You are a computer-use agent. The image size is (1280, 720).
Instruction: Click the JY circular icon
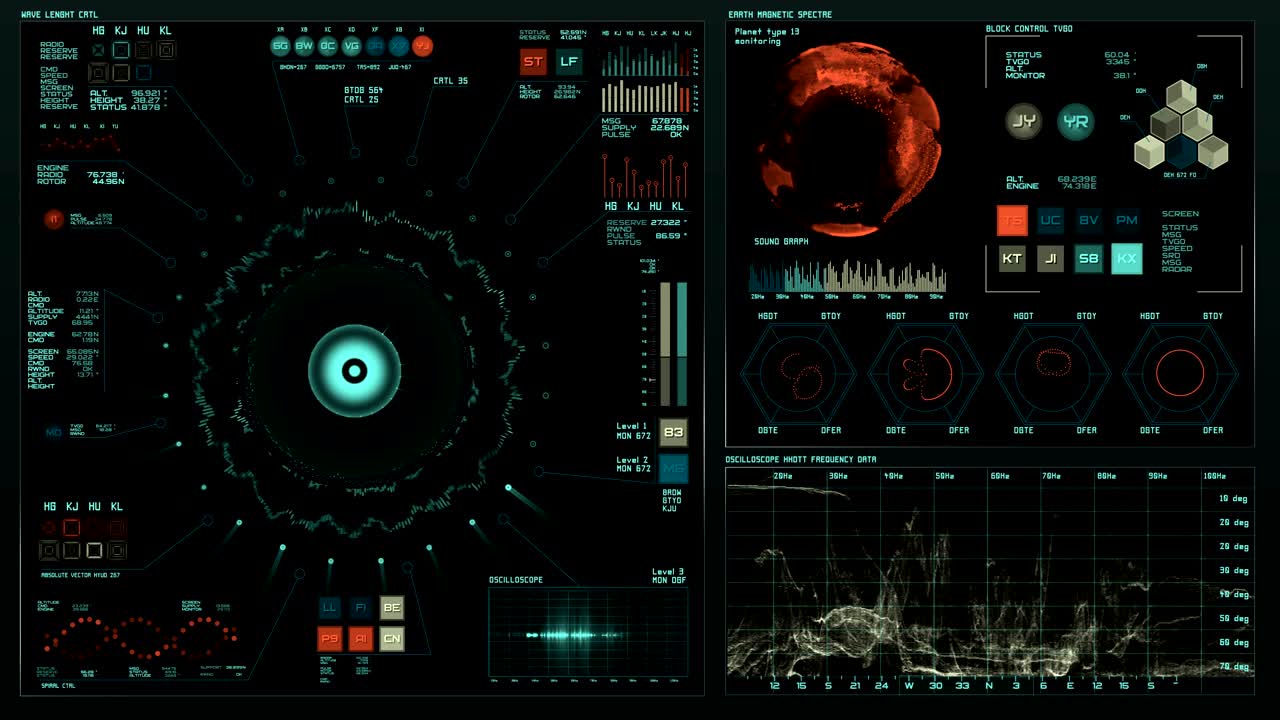point(1022,122)
